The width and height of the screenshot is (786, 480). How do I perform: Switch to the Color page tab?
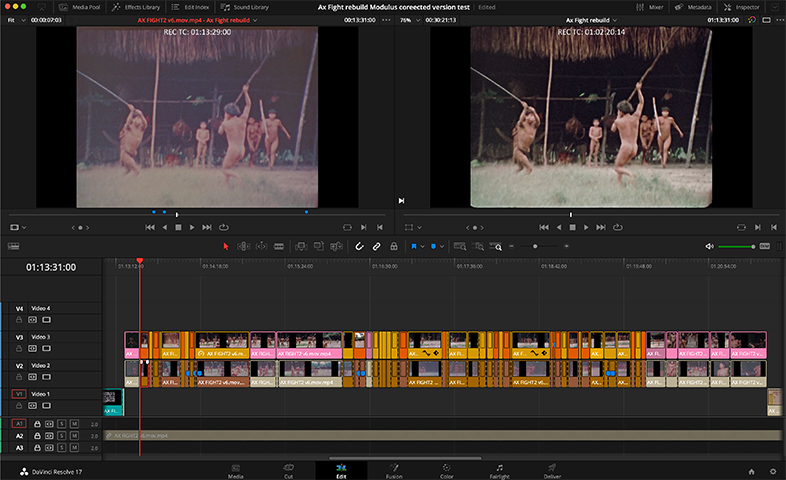[x=447, y=471]
